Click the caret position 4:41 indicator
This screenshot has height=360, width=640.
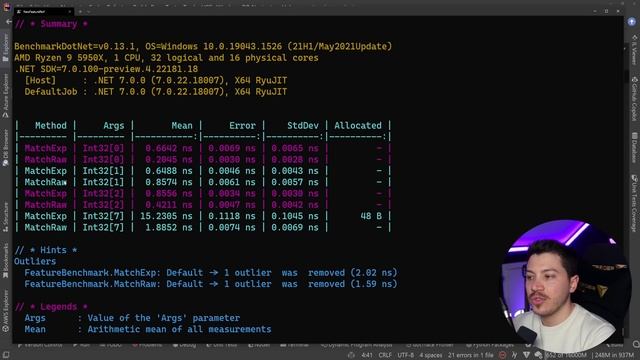click(x=367, y=355)
